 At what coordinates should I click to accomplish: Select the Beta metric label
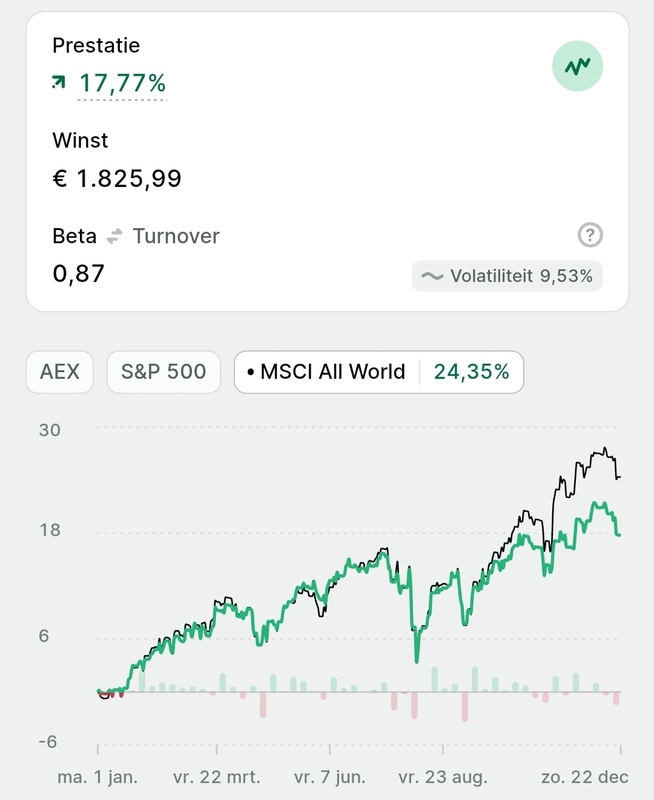point(74,237)
